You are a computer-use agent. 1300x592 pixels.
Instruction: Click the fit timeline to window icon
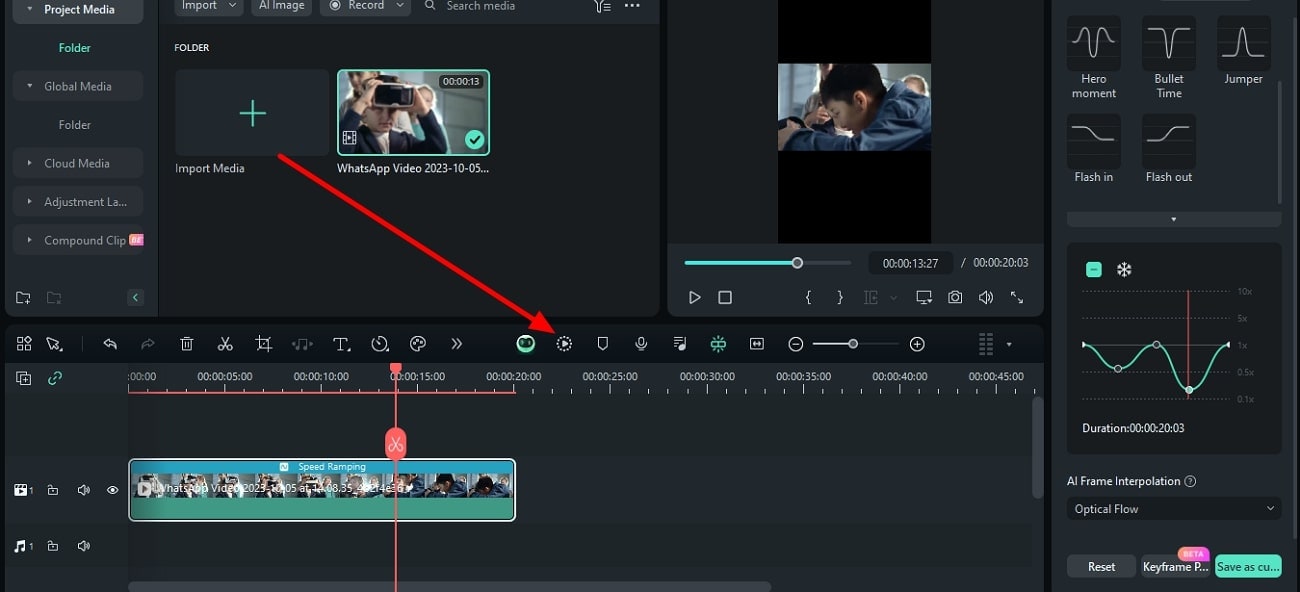tap(757, 344)
